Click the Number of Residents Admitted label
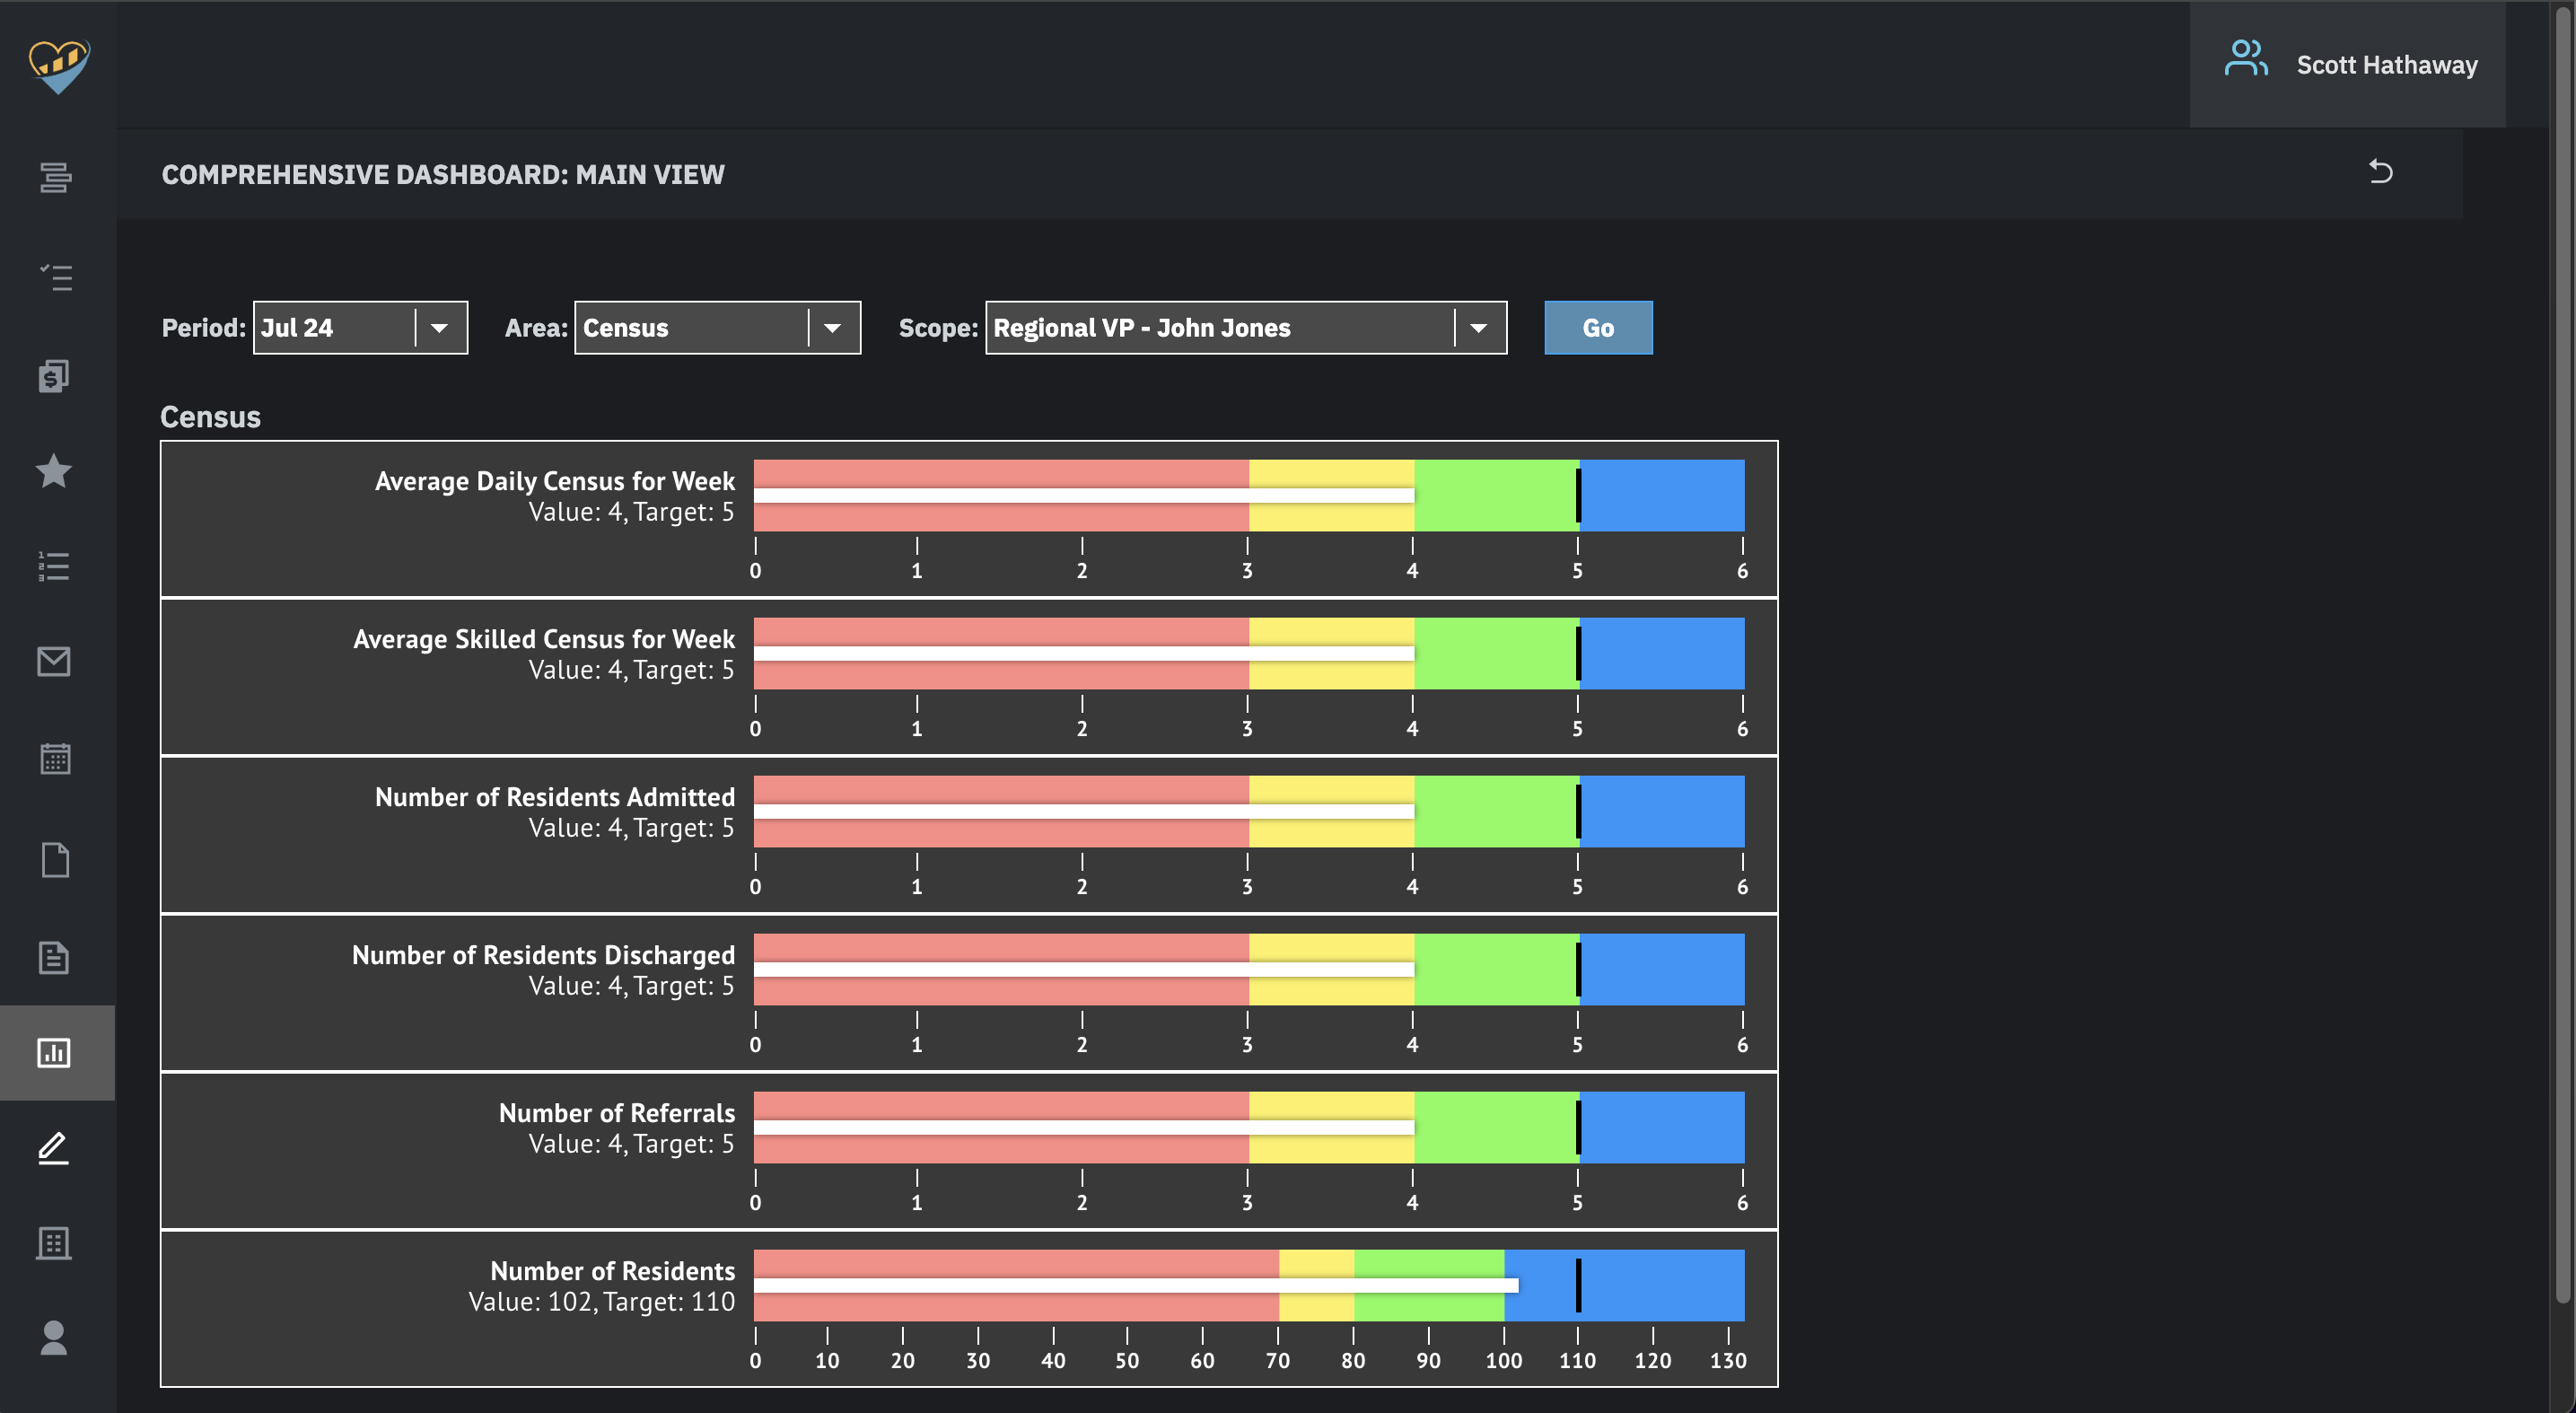The image size is (2576, 1413). (555, 797)
